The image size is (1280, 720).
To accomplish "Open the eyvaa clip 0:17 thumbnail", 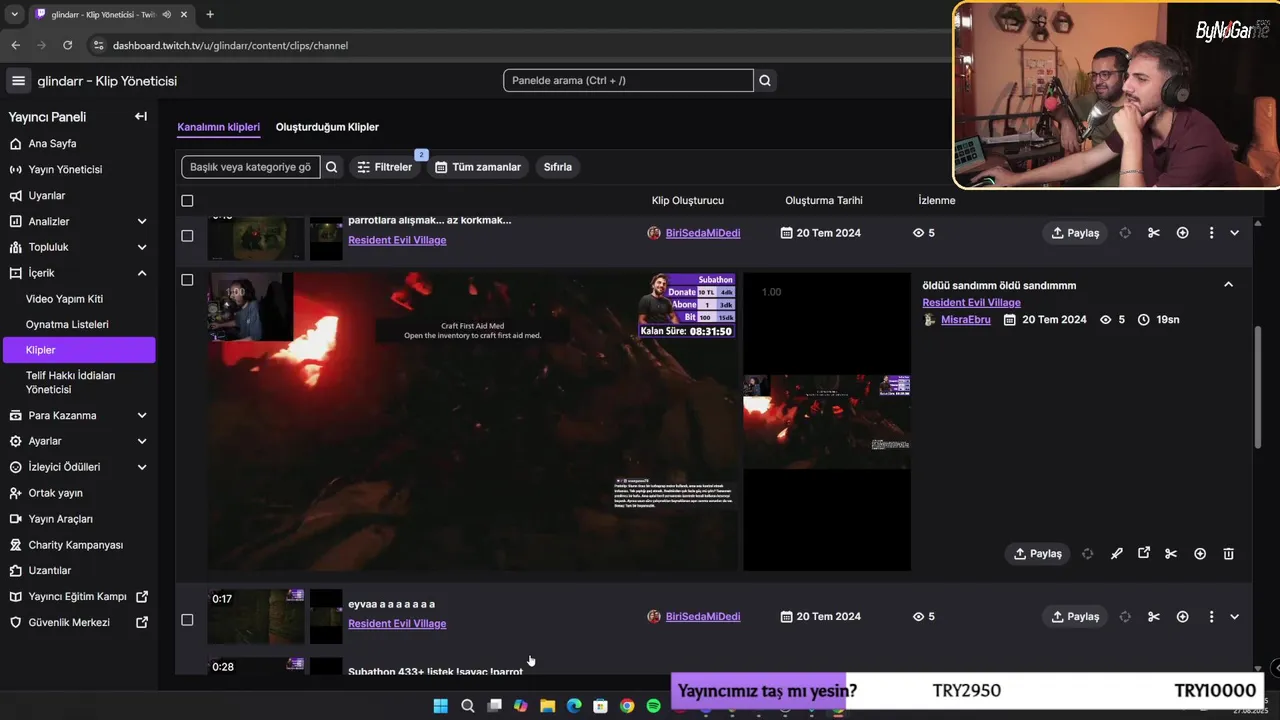I will coord(256,617).
